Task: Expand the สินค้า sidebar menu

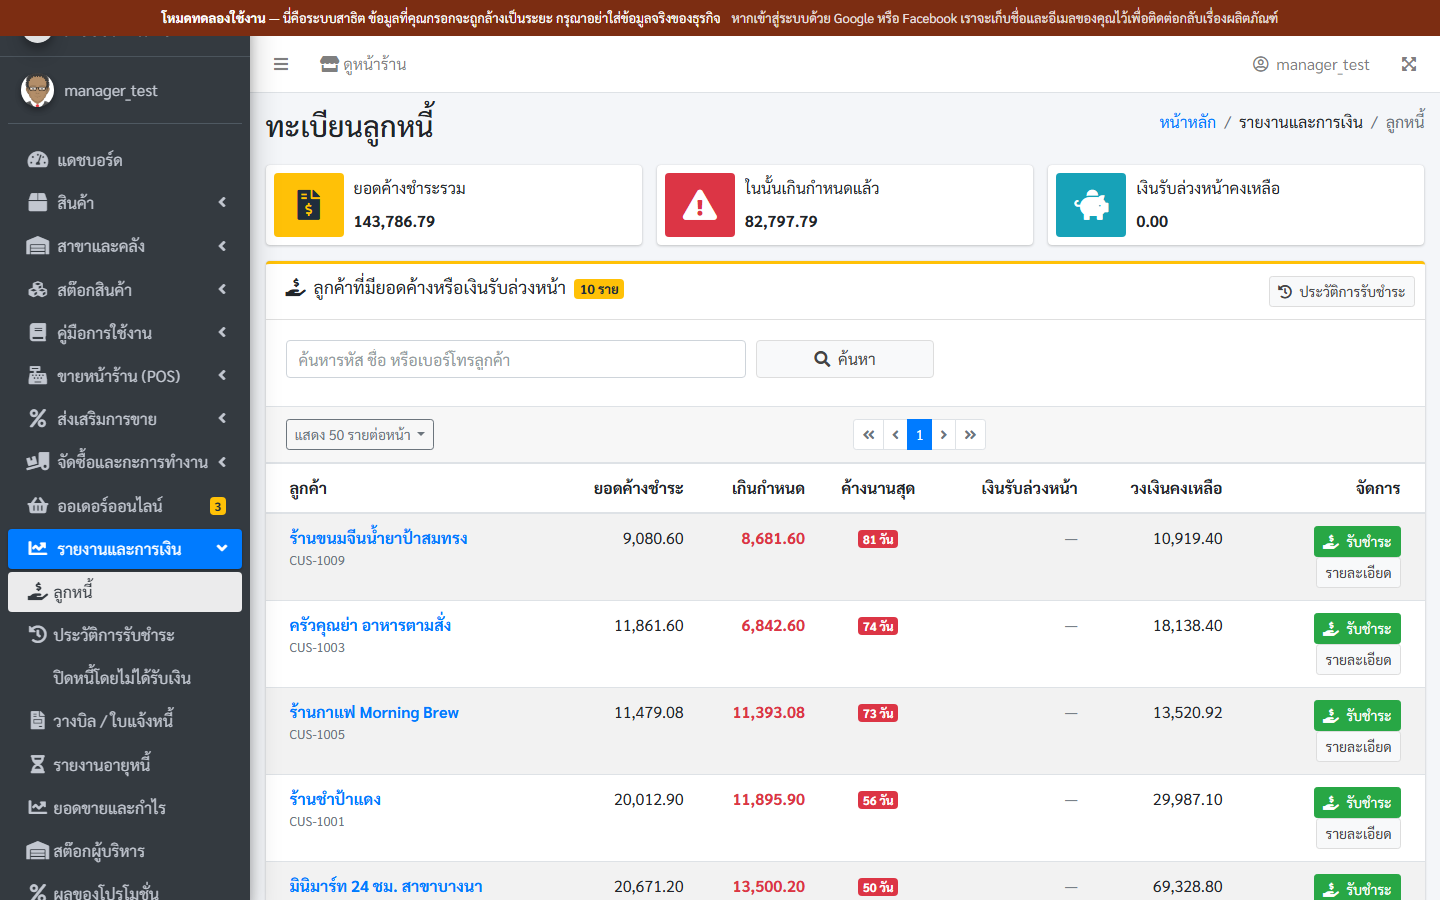Action: point(125,203)
